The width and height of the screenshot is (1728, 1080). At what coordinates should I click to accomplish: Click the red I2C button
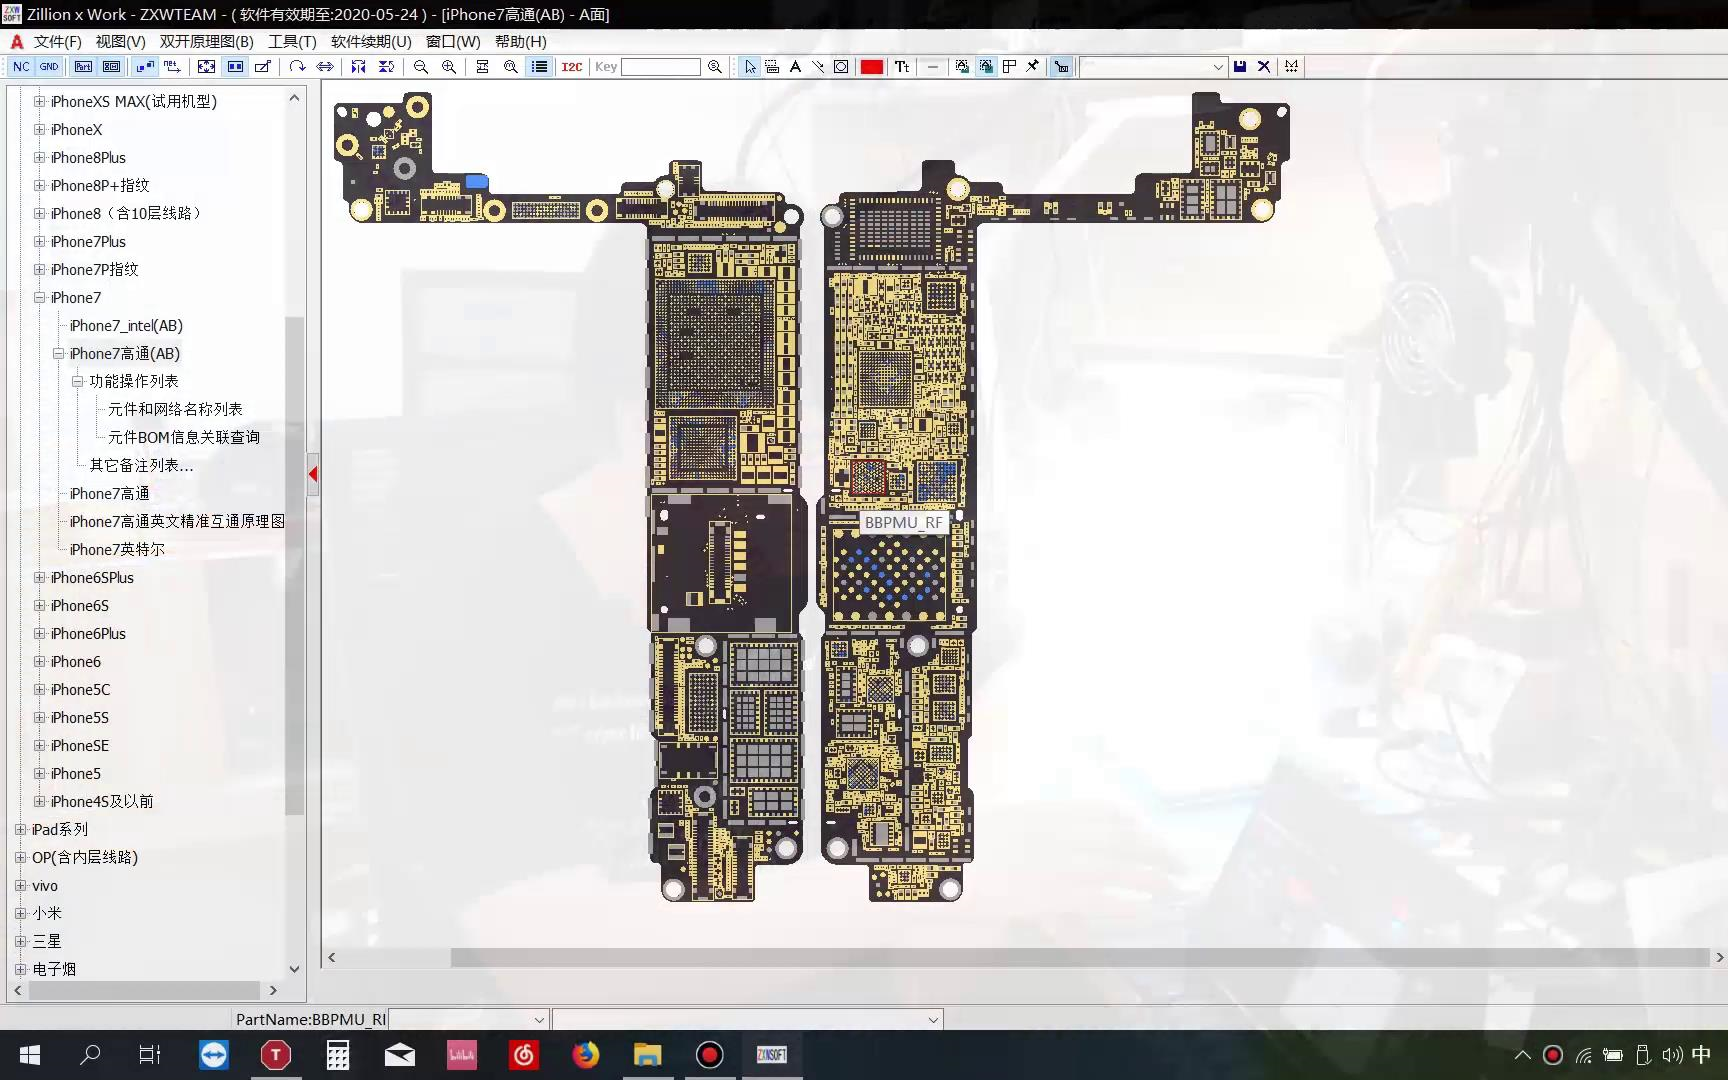[571, 67]
